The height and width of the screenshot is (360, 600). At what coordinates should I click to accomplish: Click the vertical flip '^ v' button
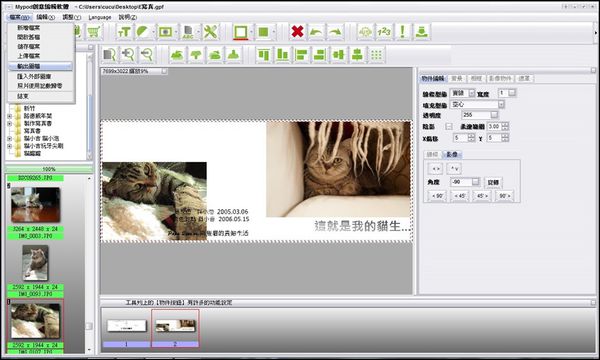point(454,168)
